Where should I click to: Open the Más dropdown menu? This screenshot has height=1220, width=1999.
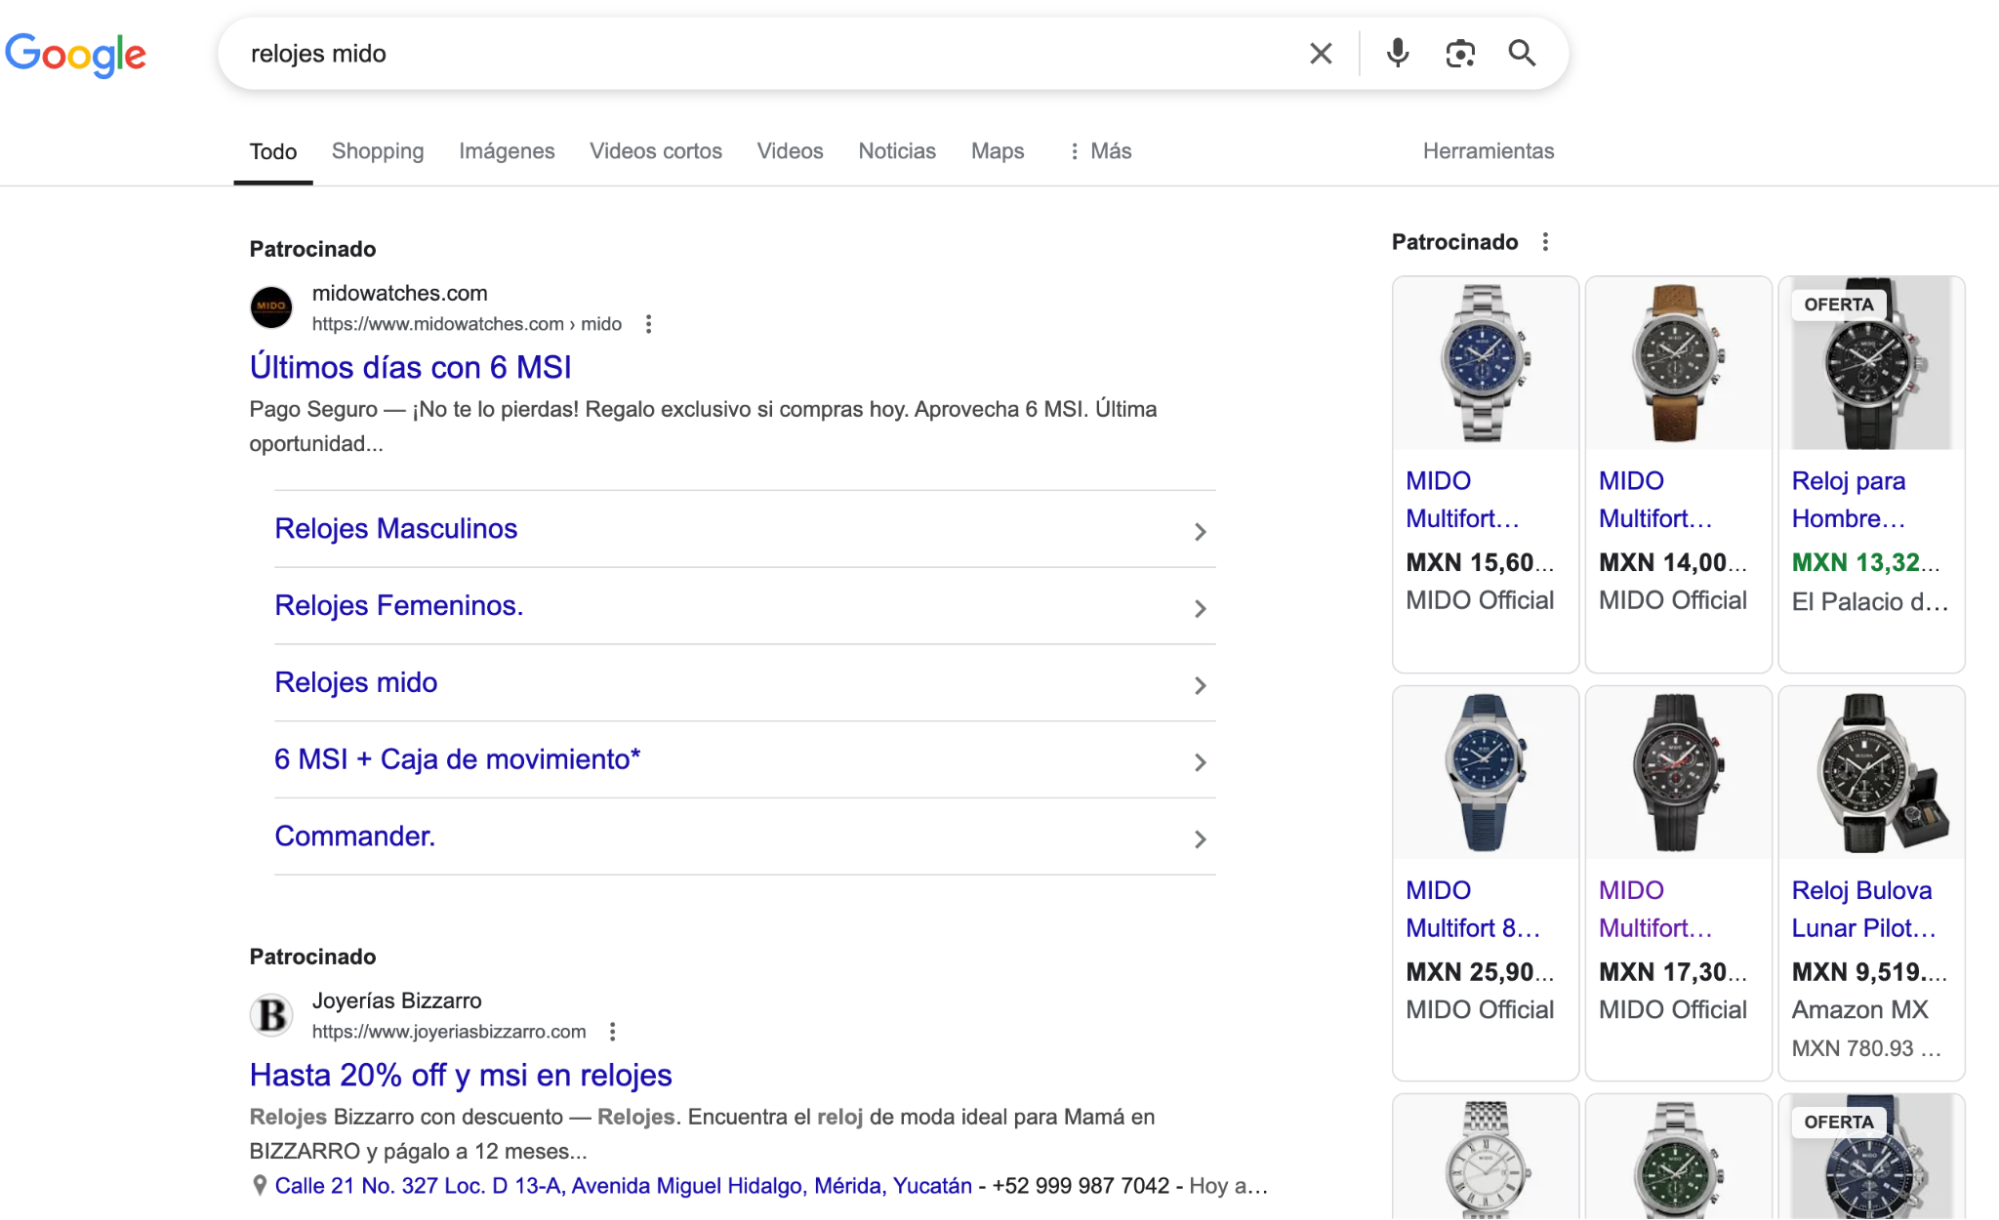(x=1100, y=151)
